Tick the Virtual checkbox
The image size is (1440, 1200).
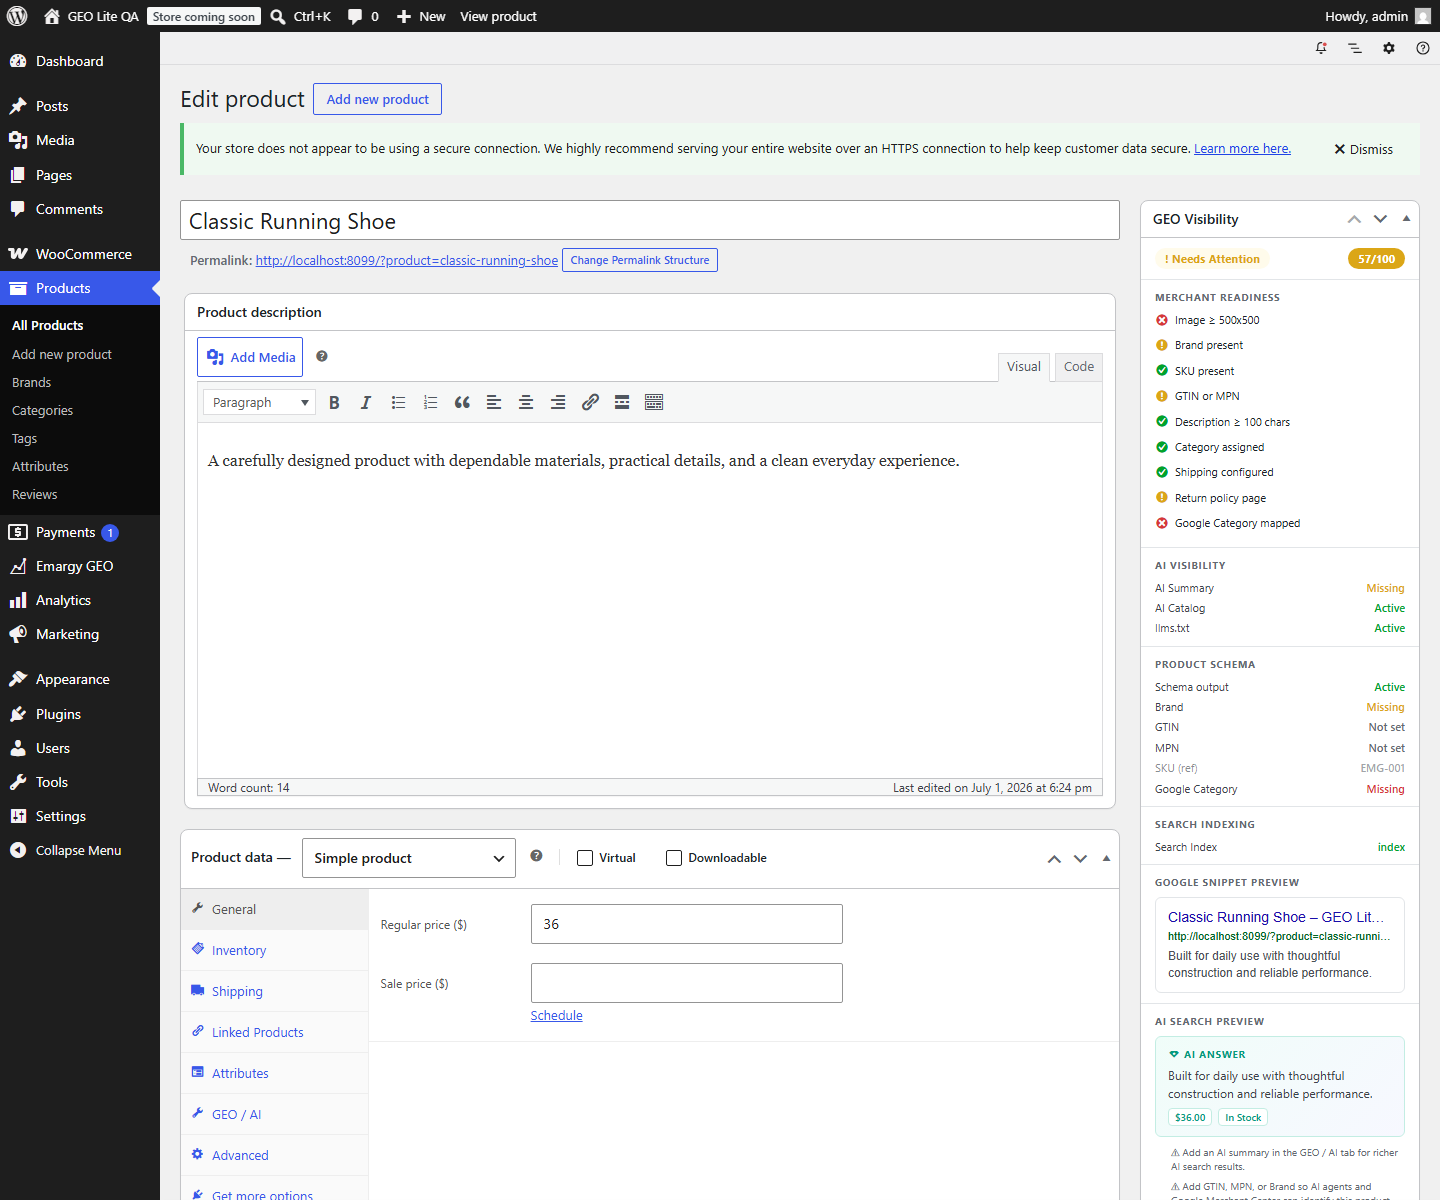(x=585, y=858)
